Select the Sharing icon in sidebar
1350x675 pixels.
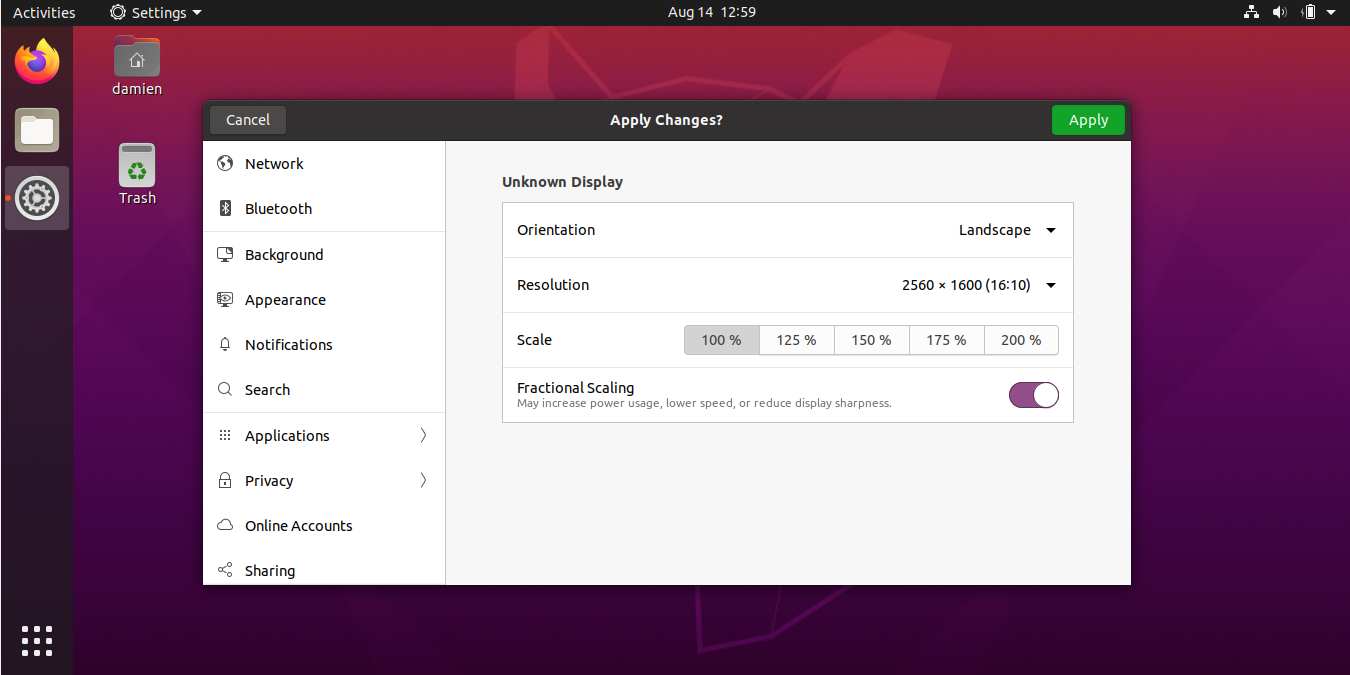click(225, 570)
